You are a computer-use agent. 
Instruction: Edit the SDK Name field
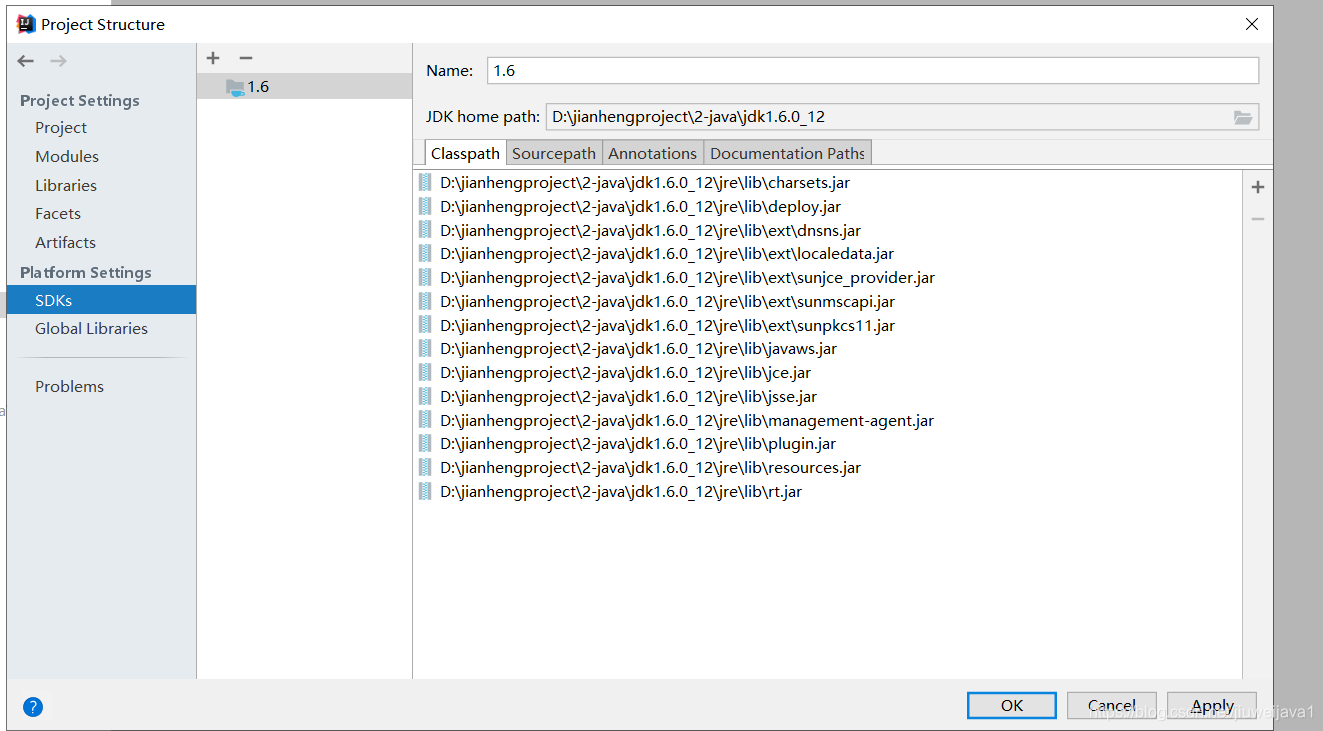coord(872,70)
